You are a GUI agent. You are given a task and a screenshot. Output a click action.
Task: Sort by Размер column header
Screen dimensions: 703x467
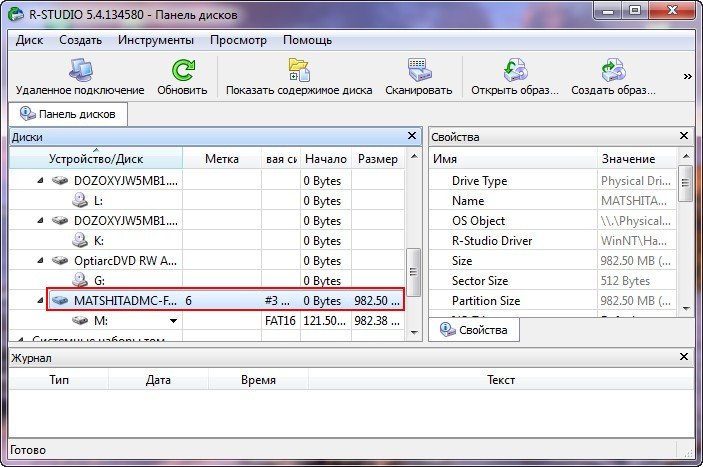pos(378,159)
